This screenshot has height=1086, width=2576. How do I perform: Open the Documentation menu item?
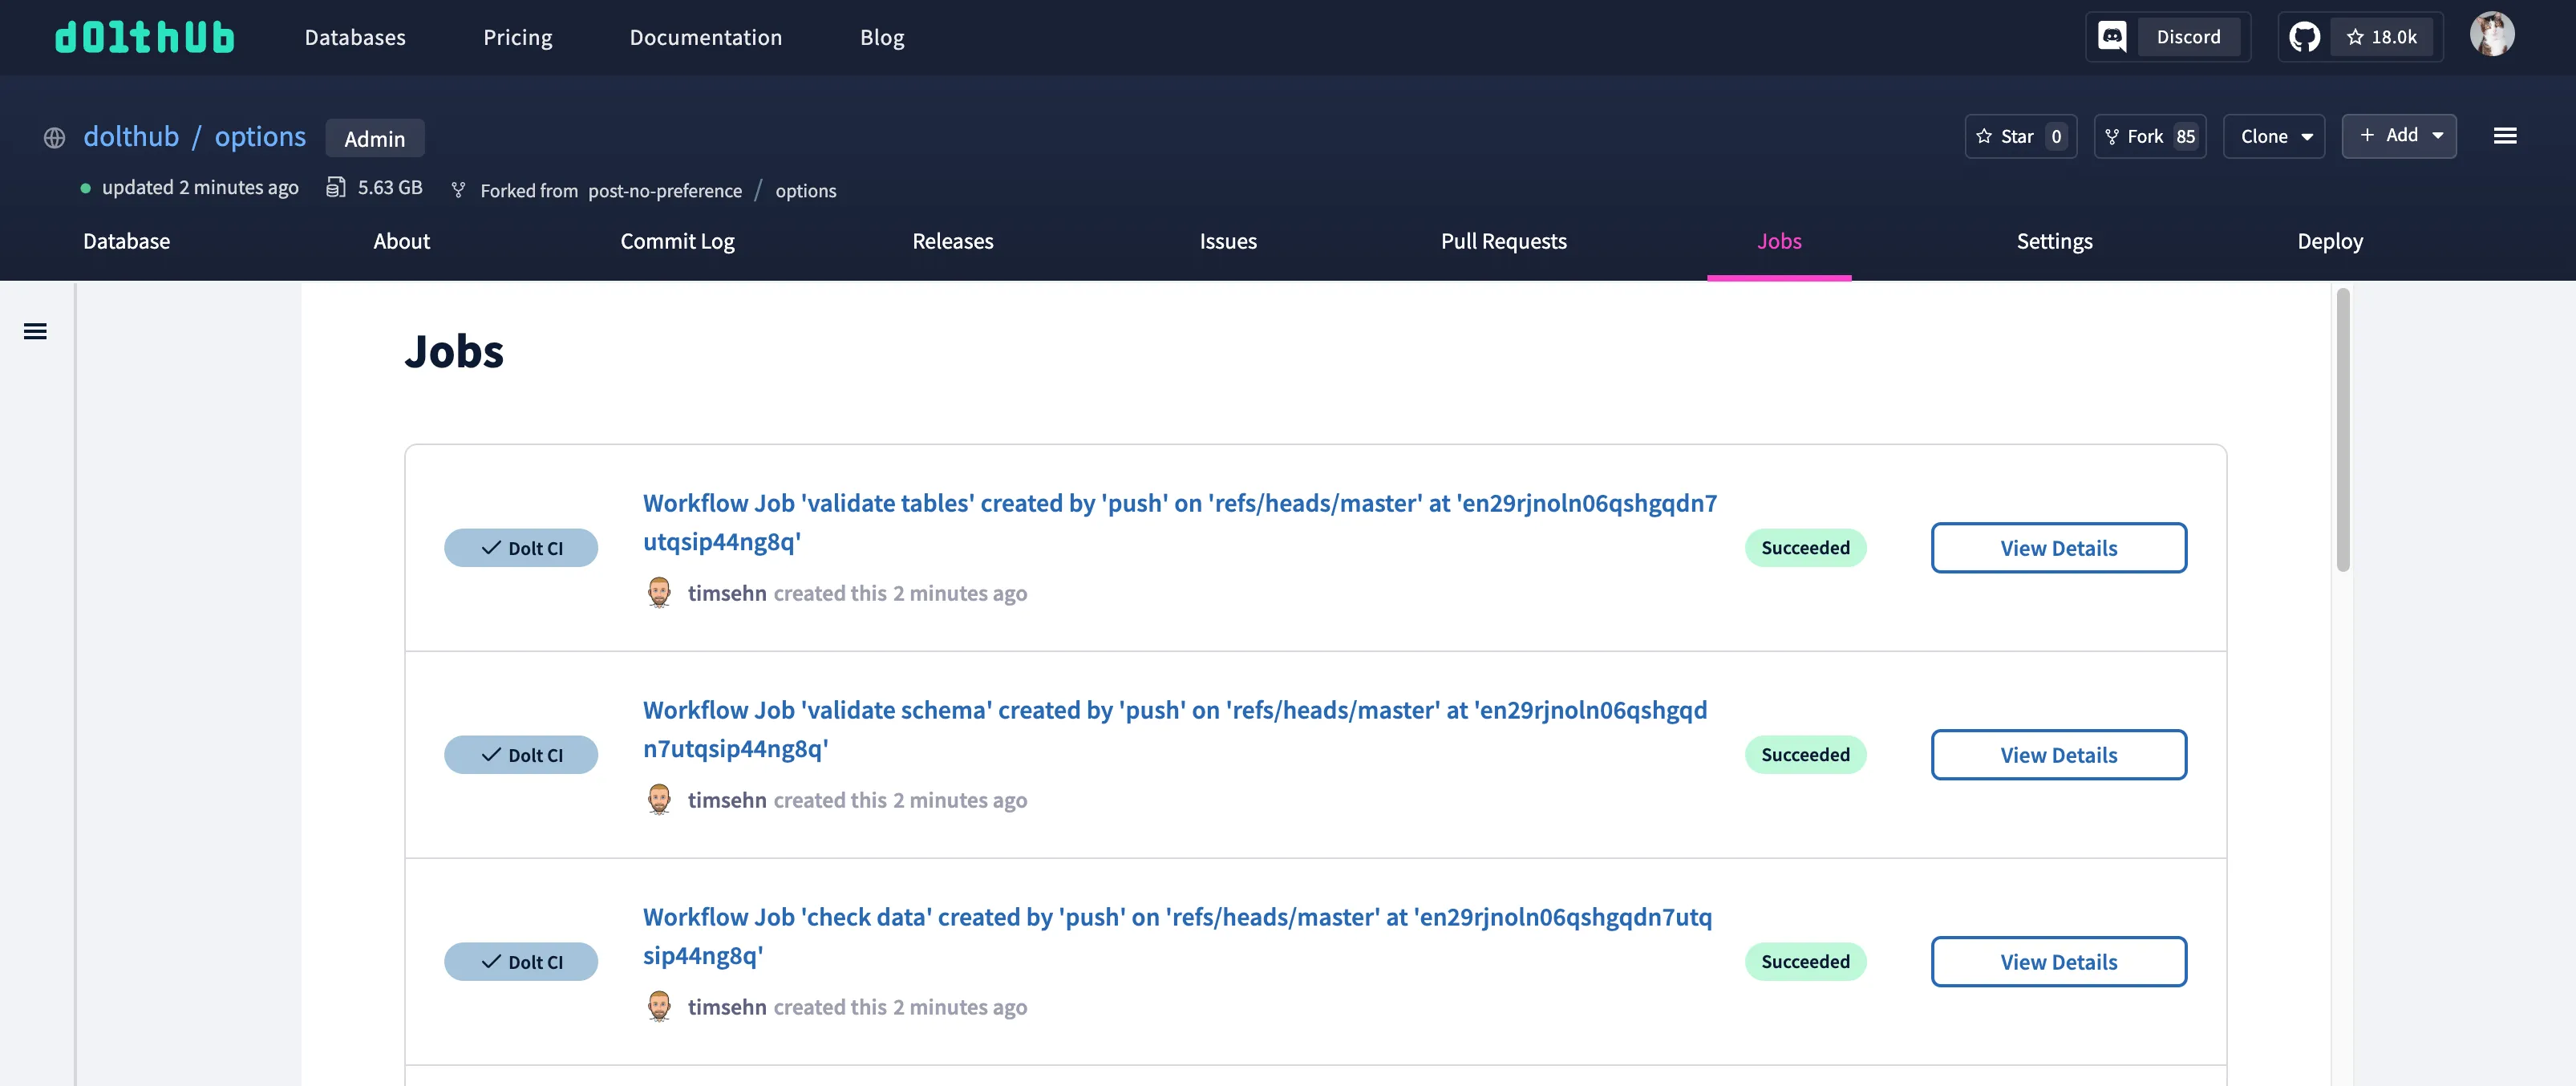point(706,37)
